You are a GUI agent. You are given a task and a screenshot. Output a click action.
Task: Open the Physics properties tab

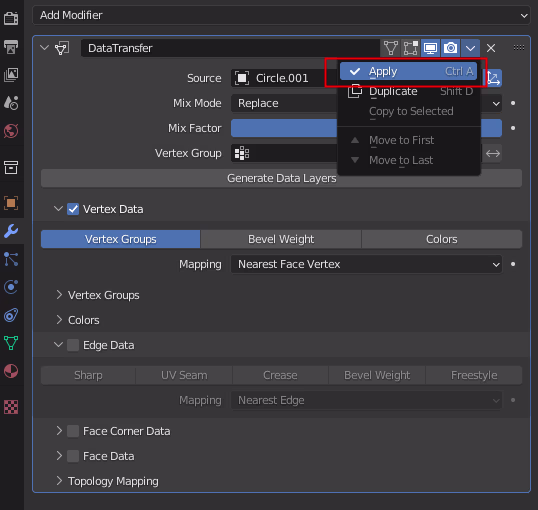click(x=11, y=287)
